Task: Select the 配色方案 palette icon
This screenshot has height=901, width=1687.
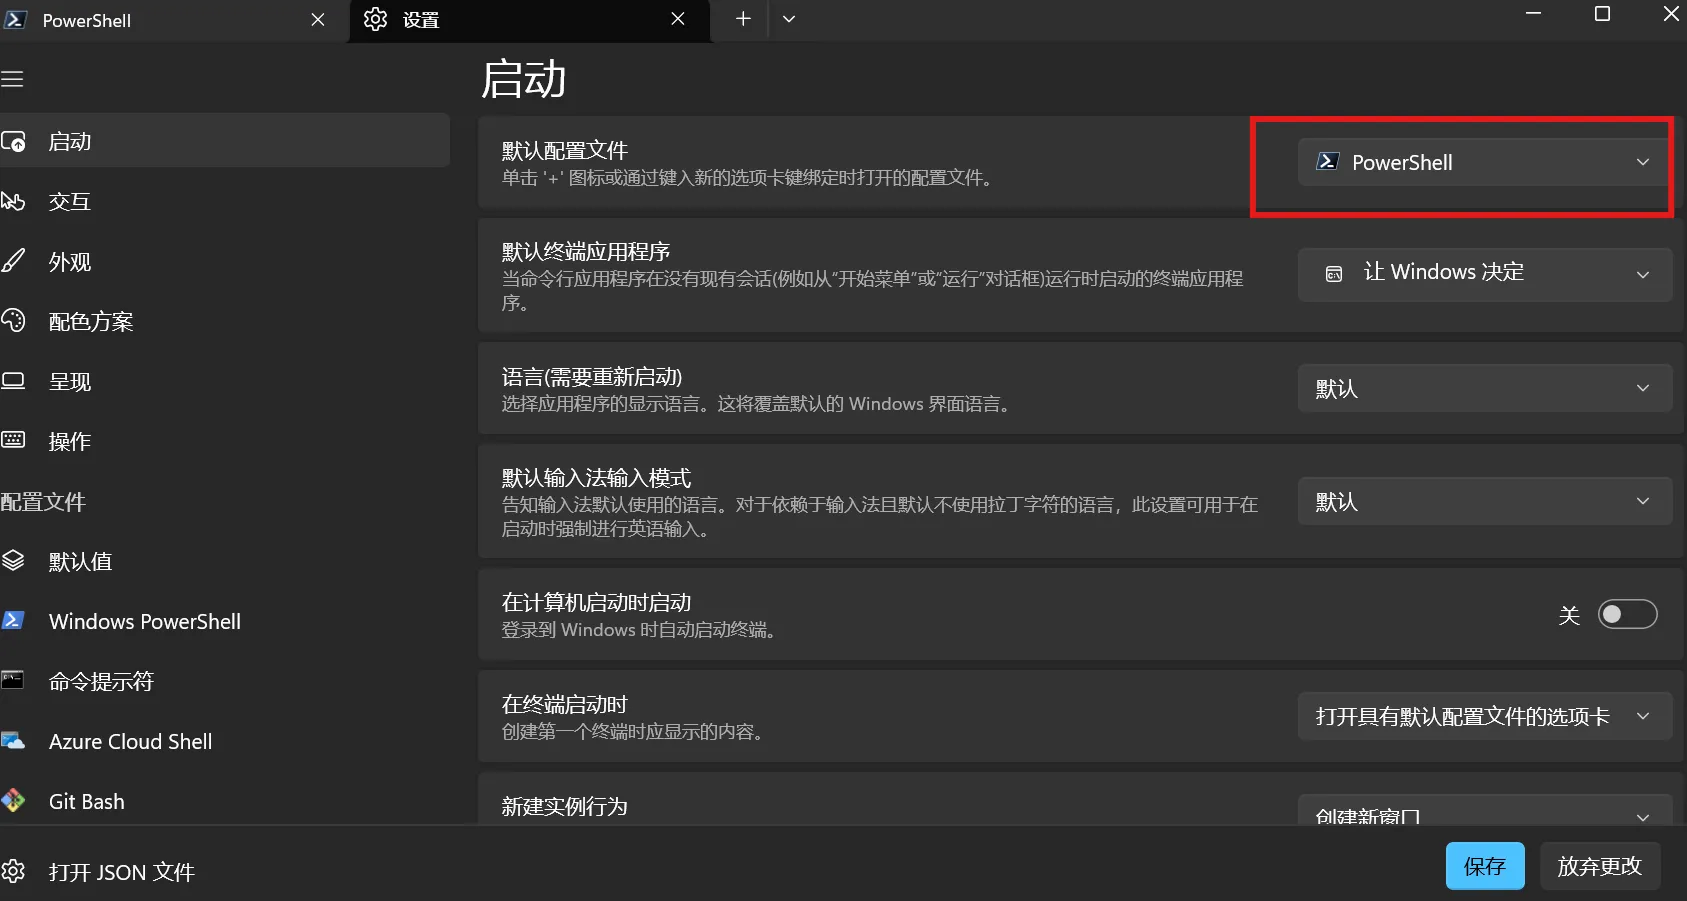Action: [14, 321]
